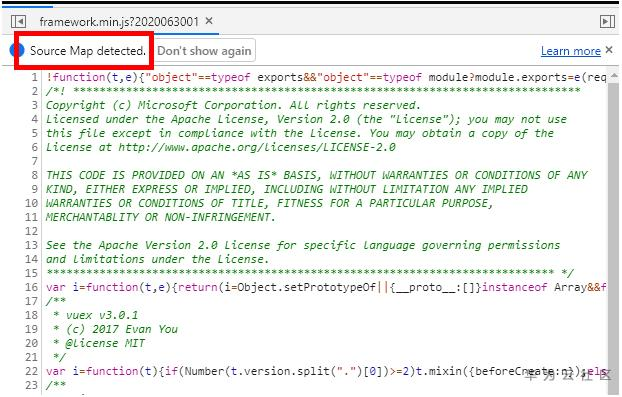Viewport: 622px width, 397px height.
Task: Dismiss the Source Map infobar
Action: (x=609, y=50)
